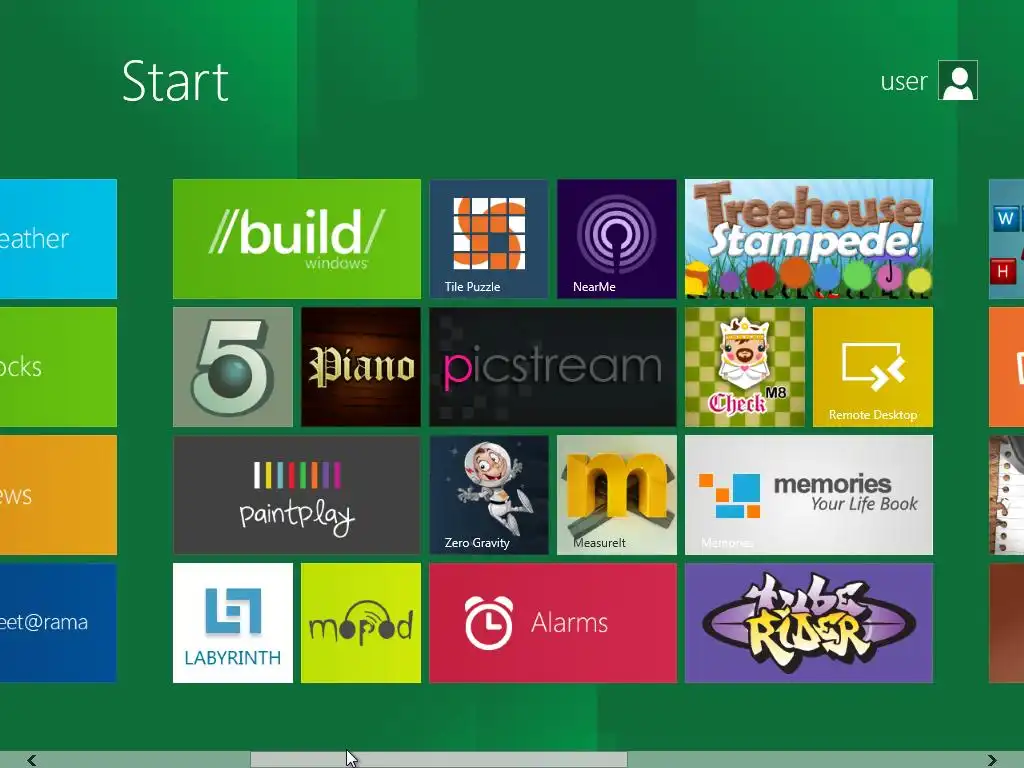Click the scrollbar left arrow
Screen dimensions: 1024x768
(31, 760)
